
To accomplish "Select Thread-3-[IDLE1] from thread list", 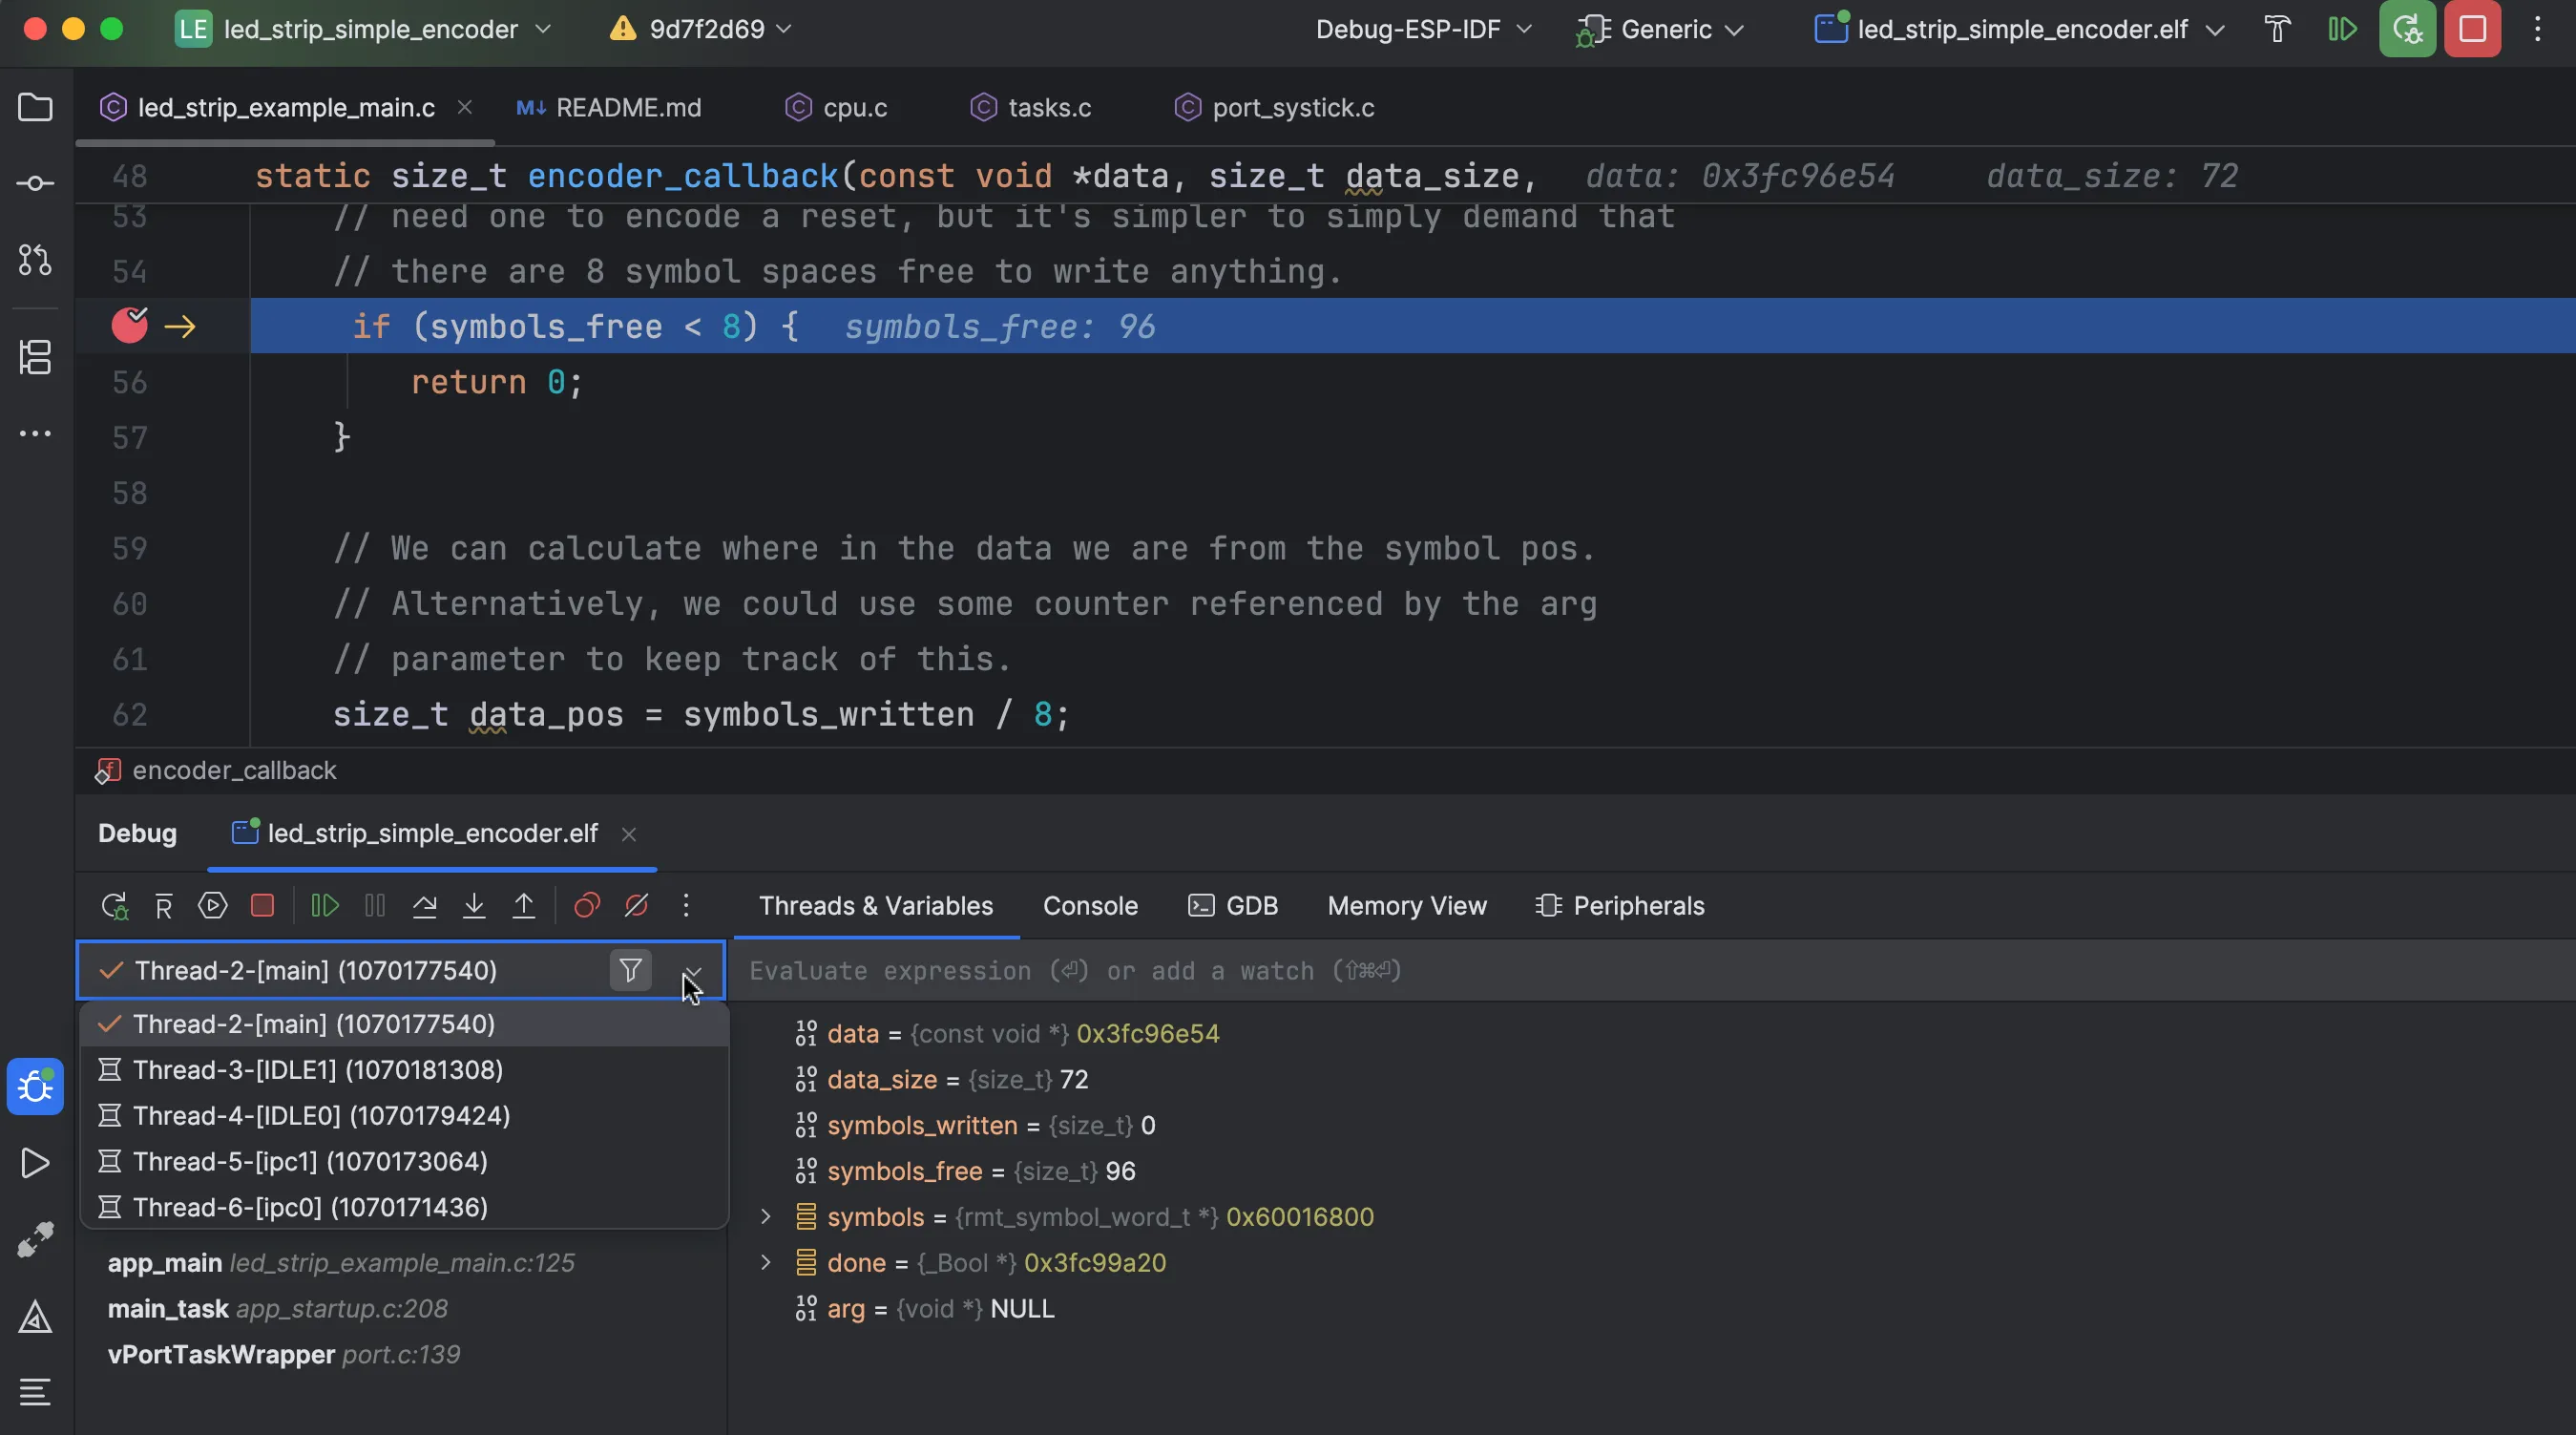I will click(x=317, y=1070).
